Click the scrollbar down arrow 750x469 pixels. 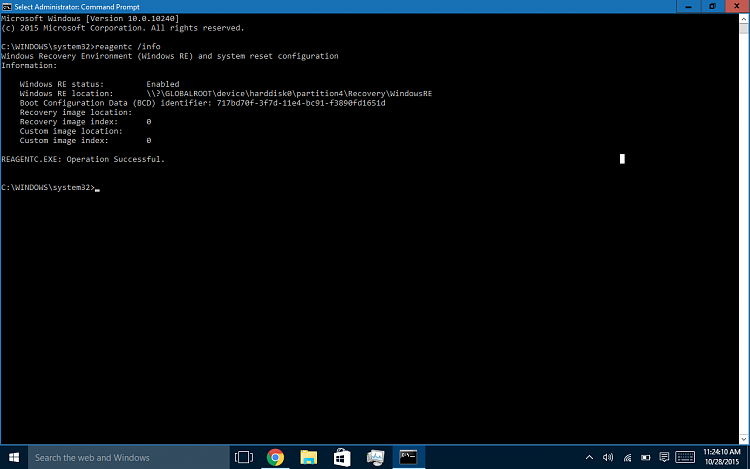pos(744,439)
